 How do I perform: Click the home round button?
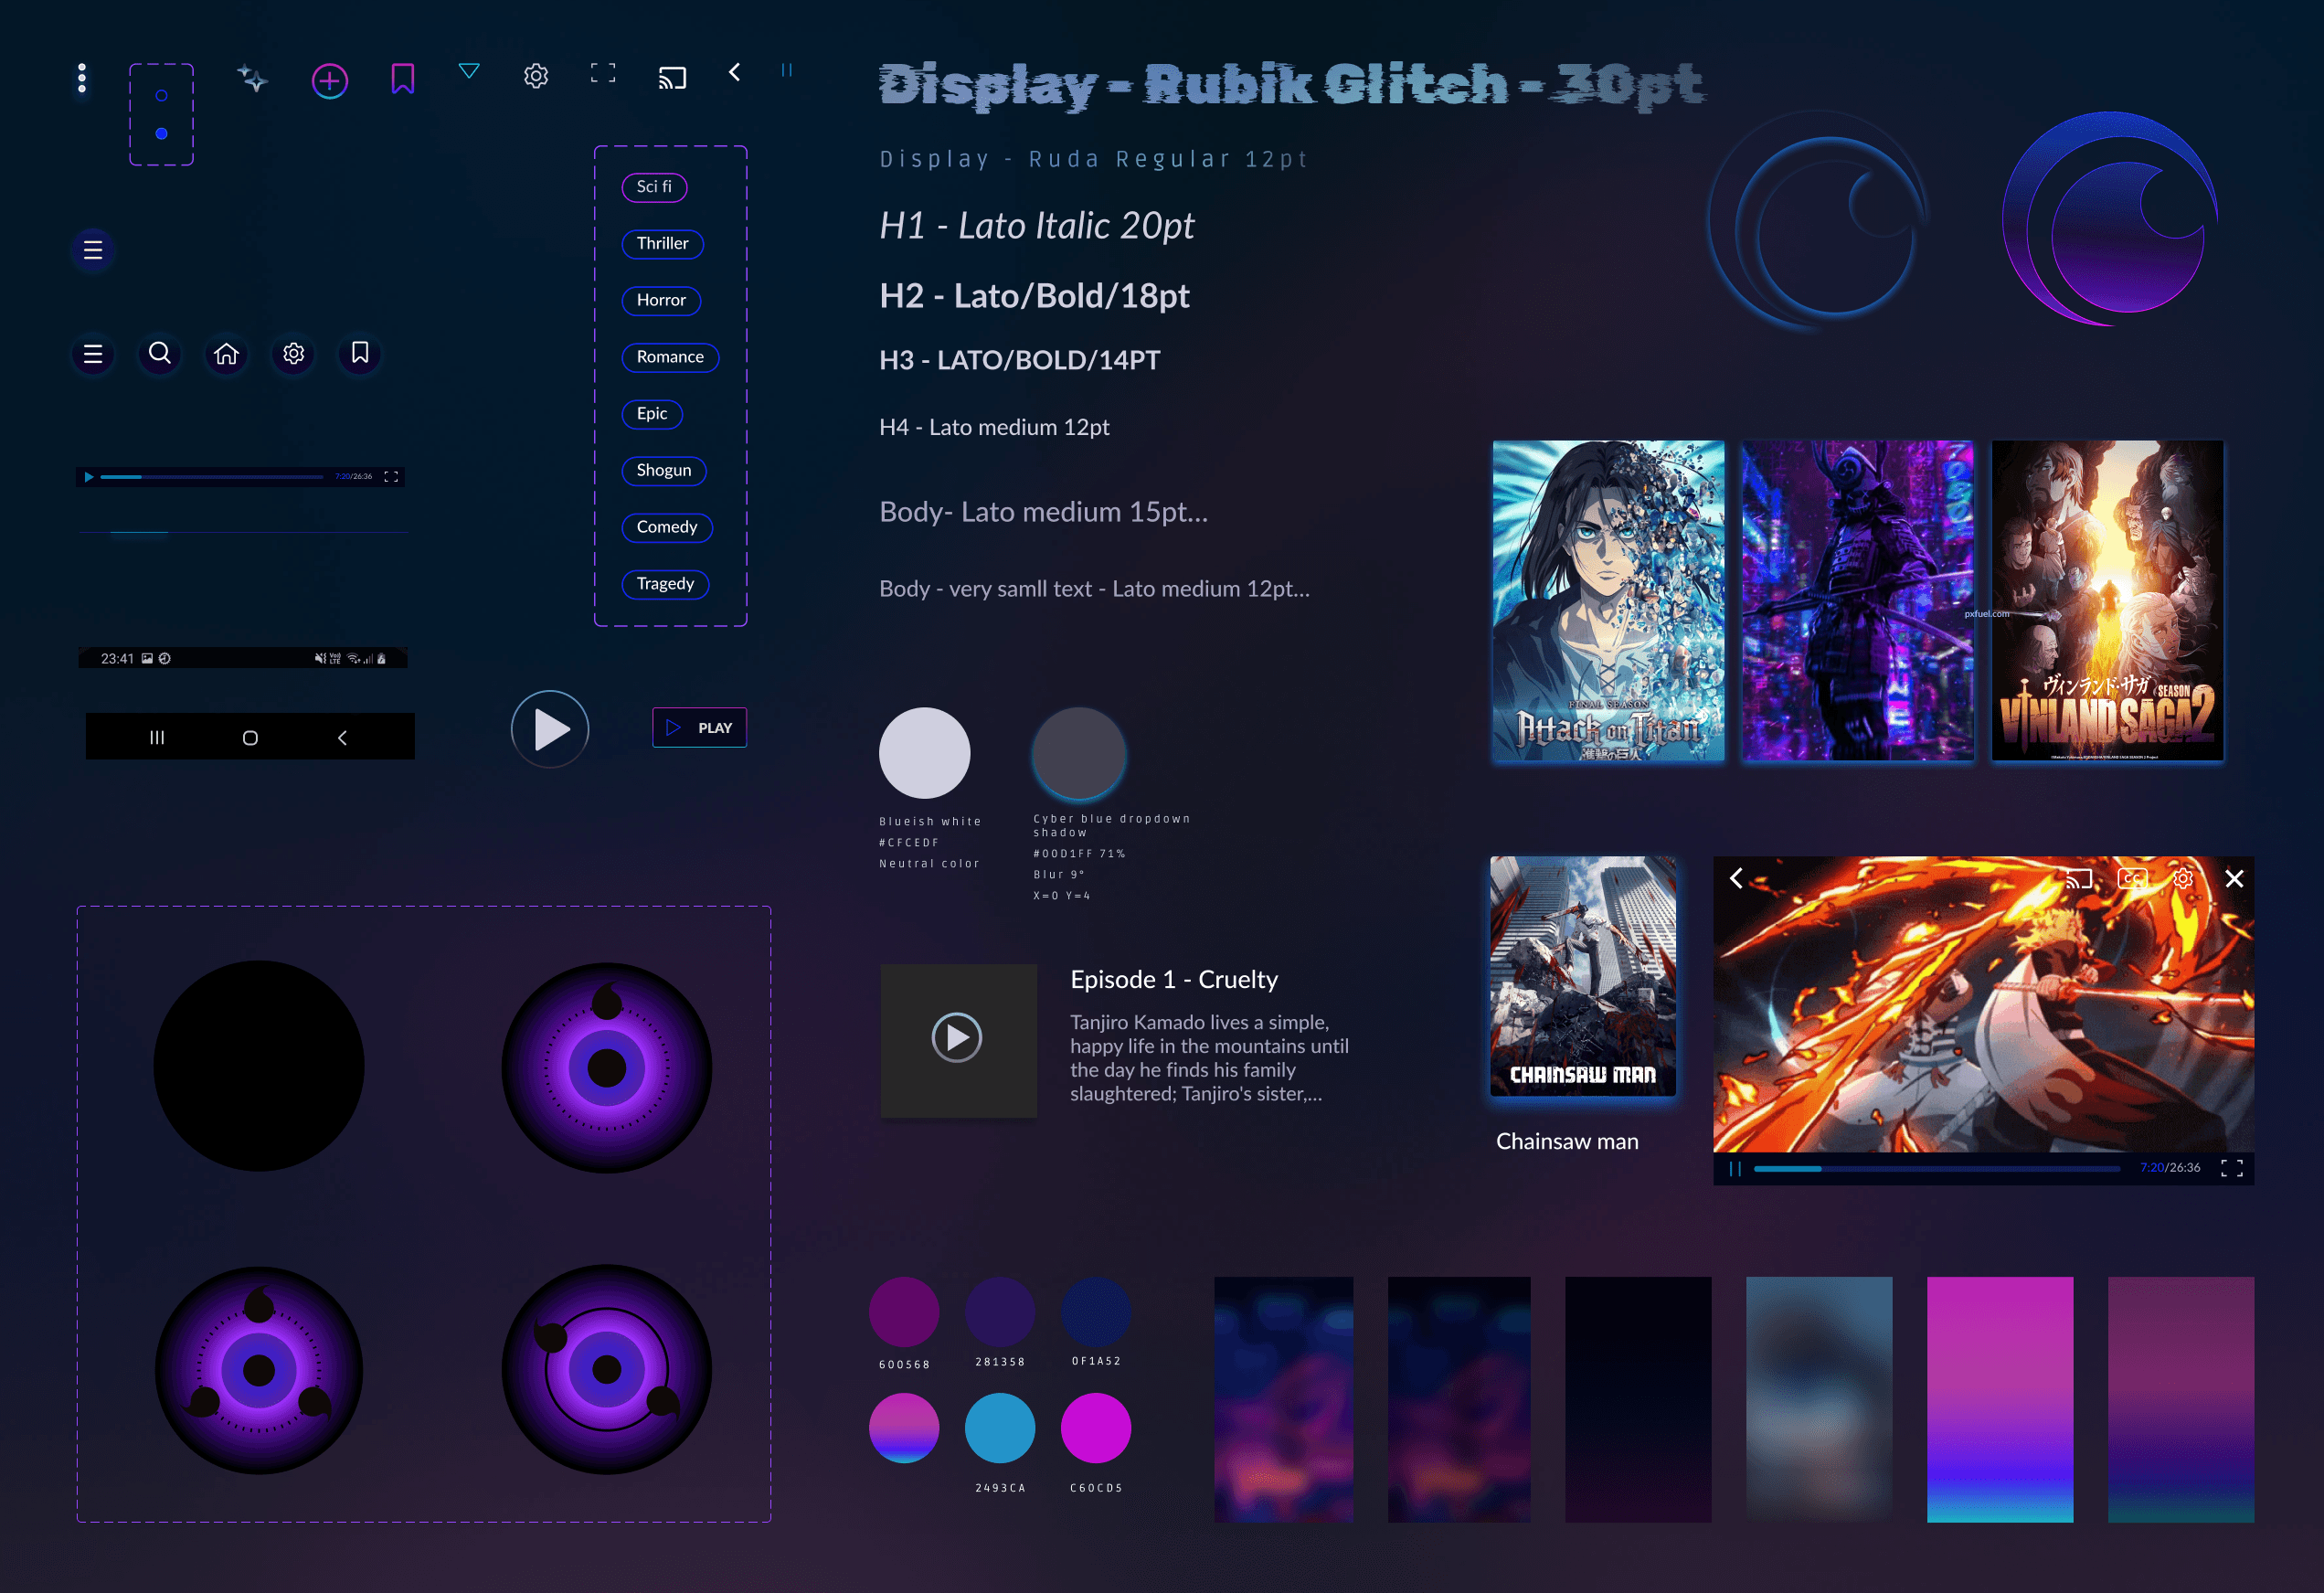point(227,353)
